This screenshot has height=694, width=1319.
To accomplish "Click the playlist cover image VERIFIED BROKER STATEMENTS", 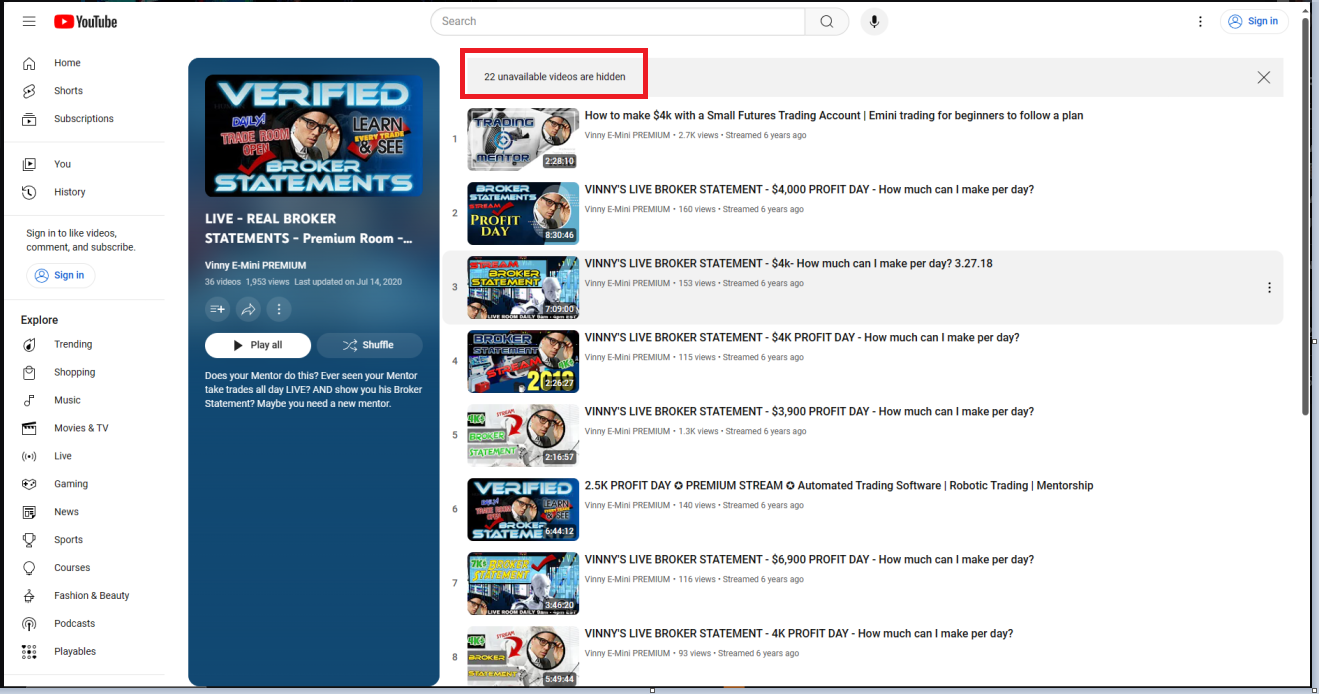I will [314, 135].
